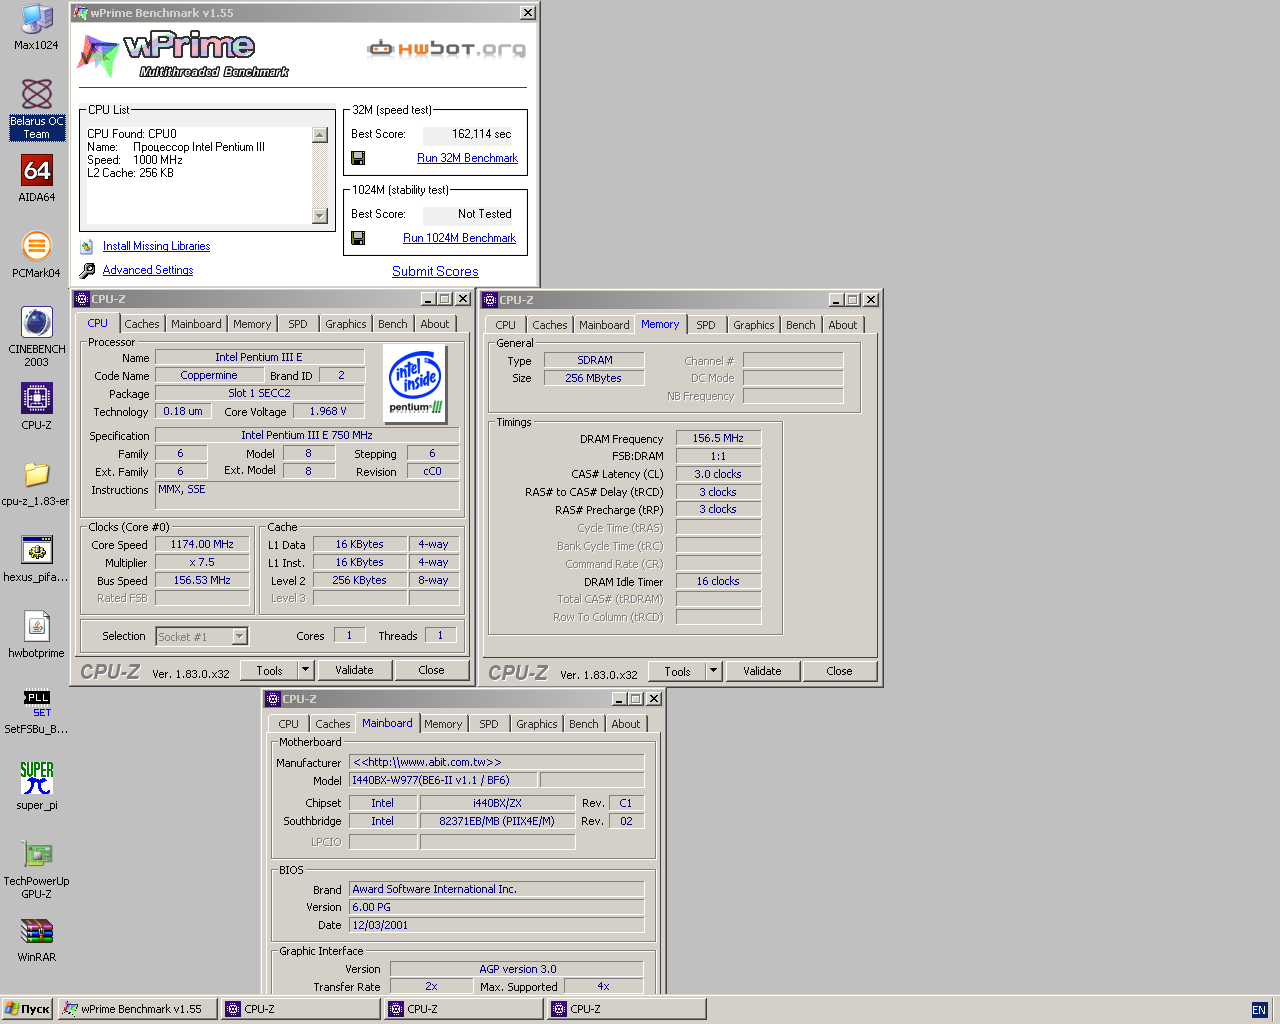
Task: Click the wPrime title bar icon
Action: point(81,13)
